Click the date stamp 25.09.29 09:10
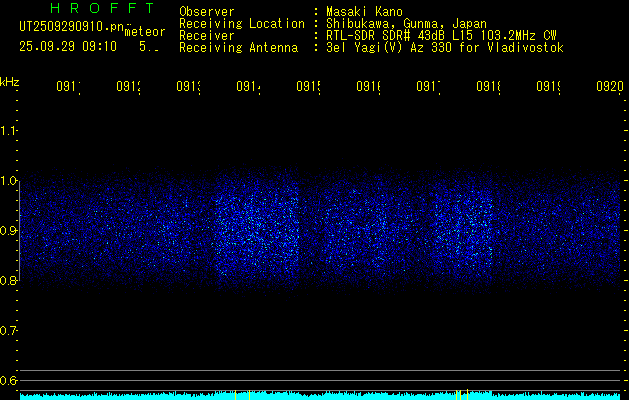This screenshot has width=629, height=400. click(x=68, y=47)
